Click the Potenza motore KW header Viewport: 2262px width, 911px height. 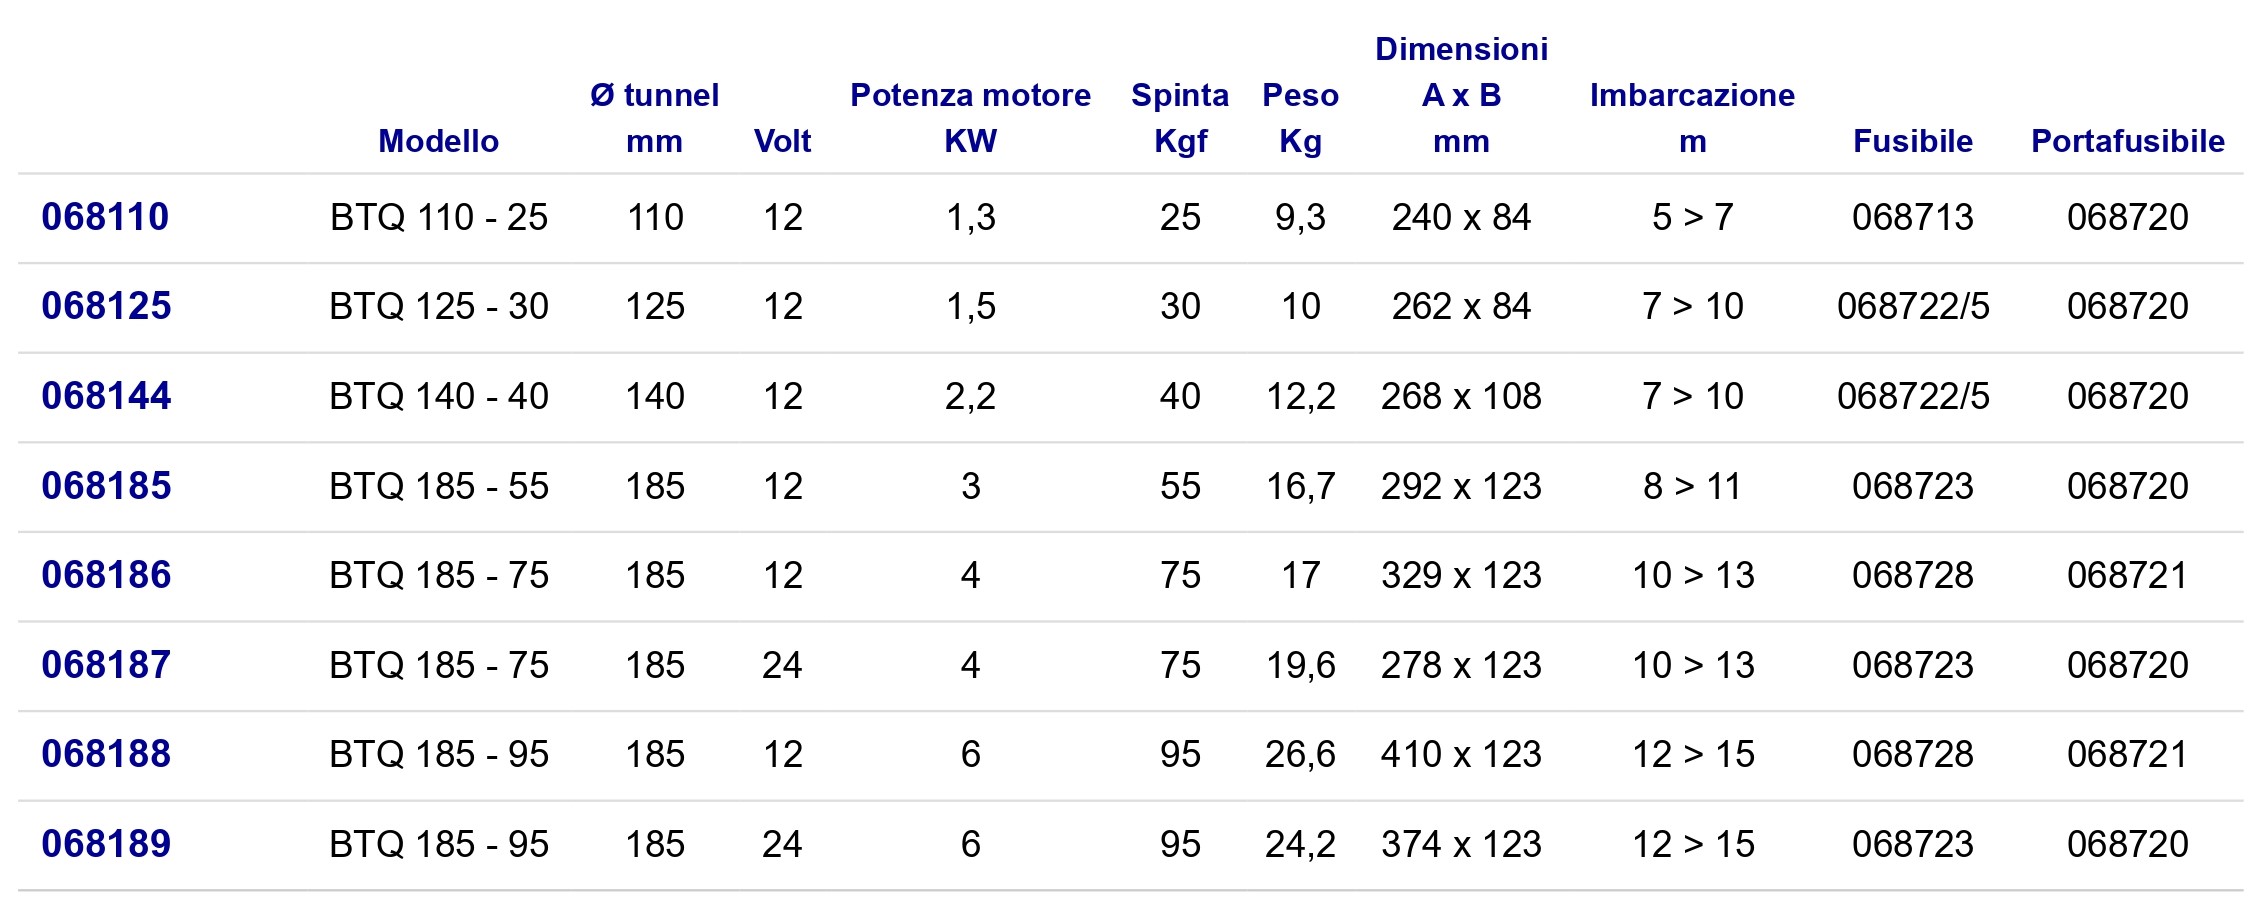[x=970, y=118]
